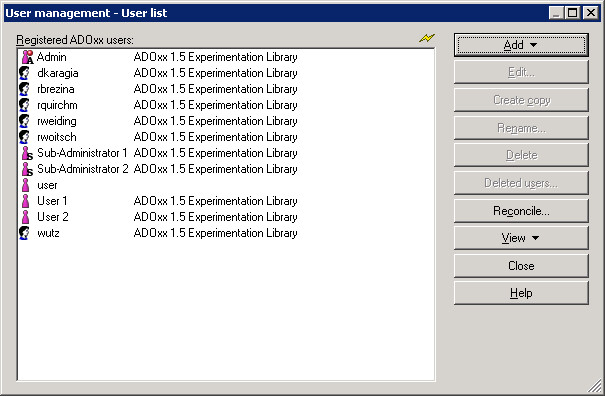Click the Admin user icon
The height and width of the screenshot is (396, 605).
click(x=27, y=57)
